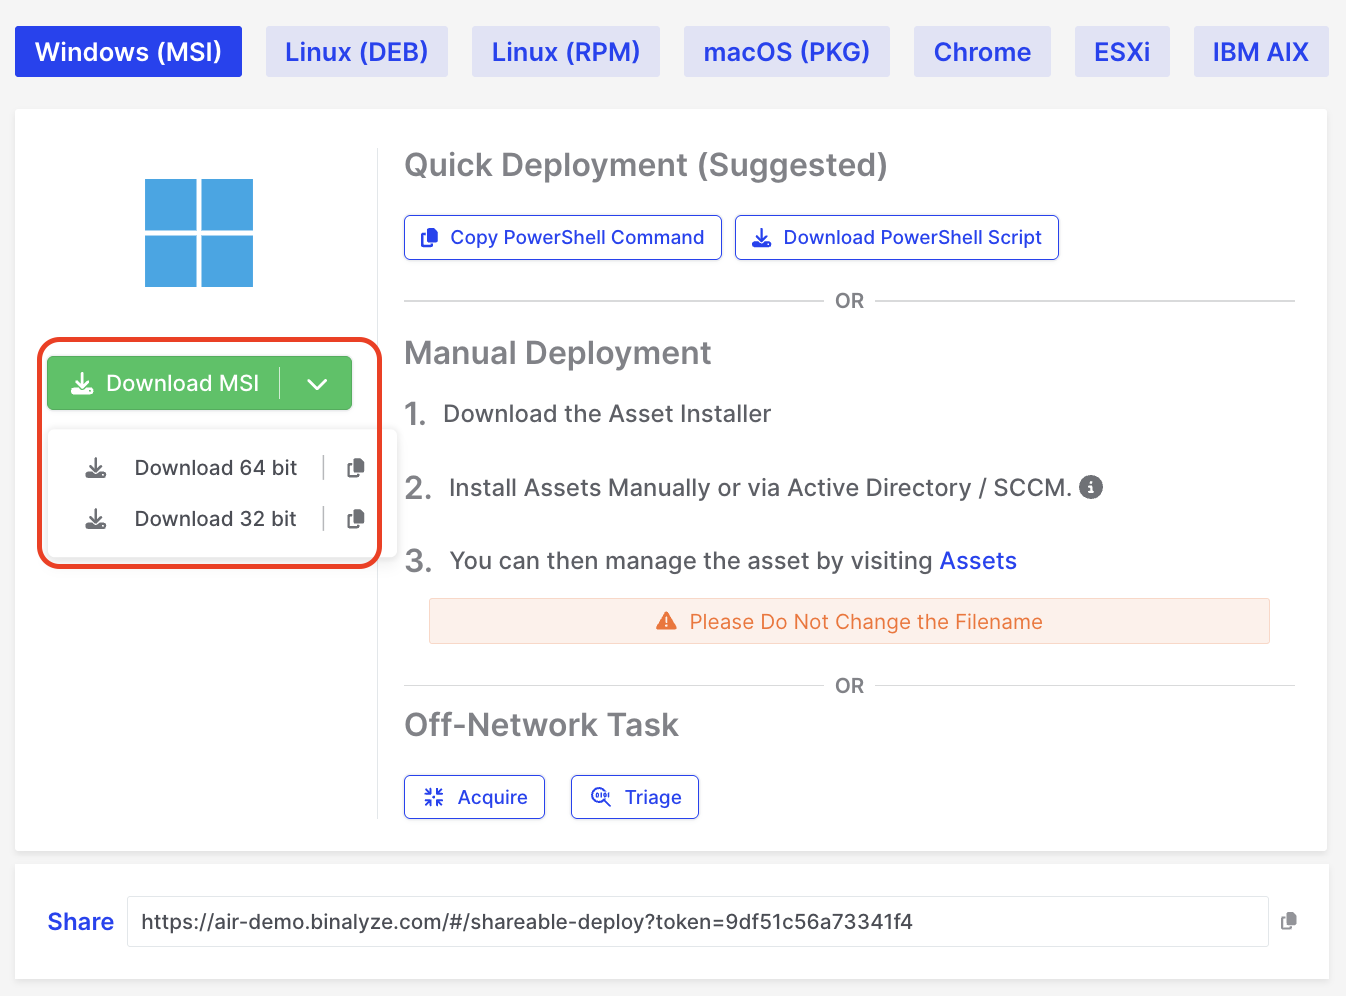
Task: Collapse the Download MSI dropdown chevron
Action: click(317, 384)
